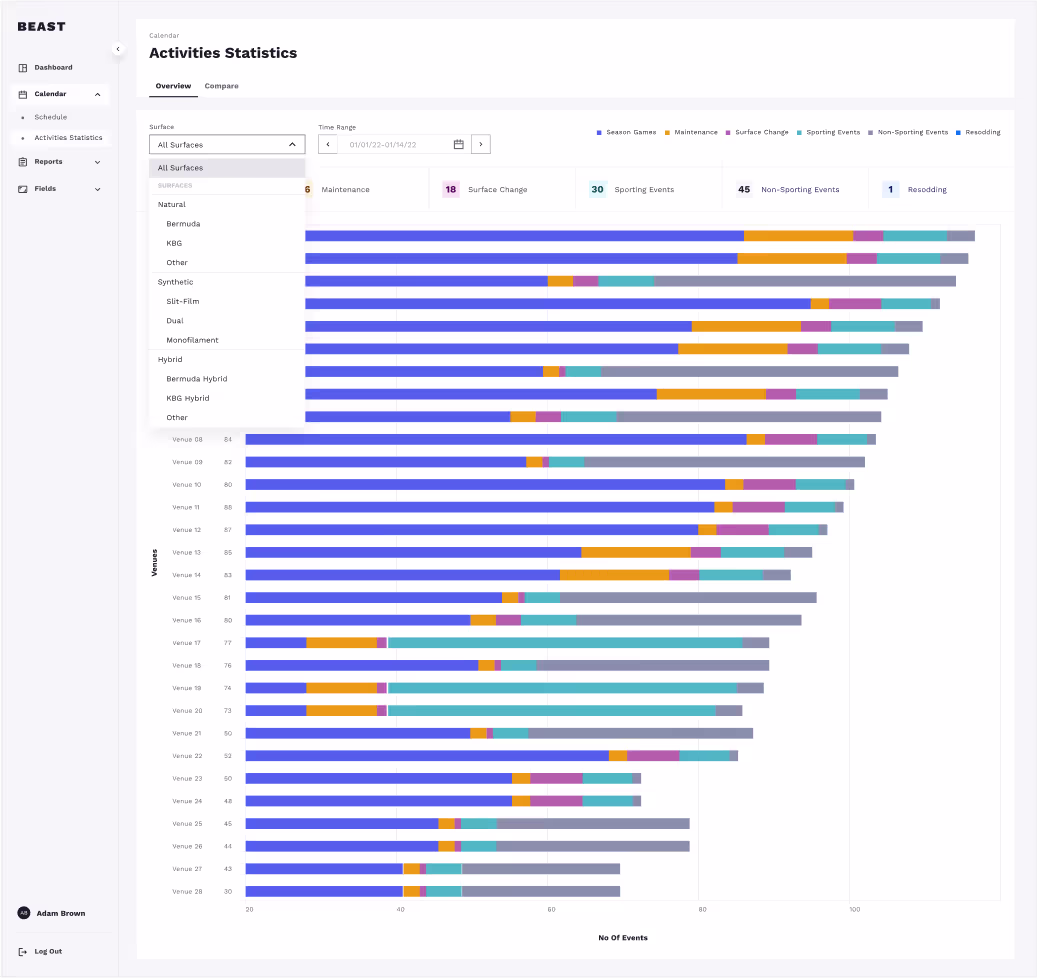Click the Maintenance summary card

[x=366, y=189]
